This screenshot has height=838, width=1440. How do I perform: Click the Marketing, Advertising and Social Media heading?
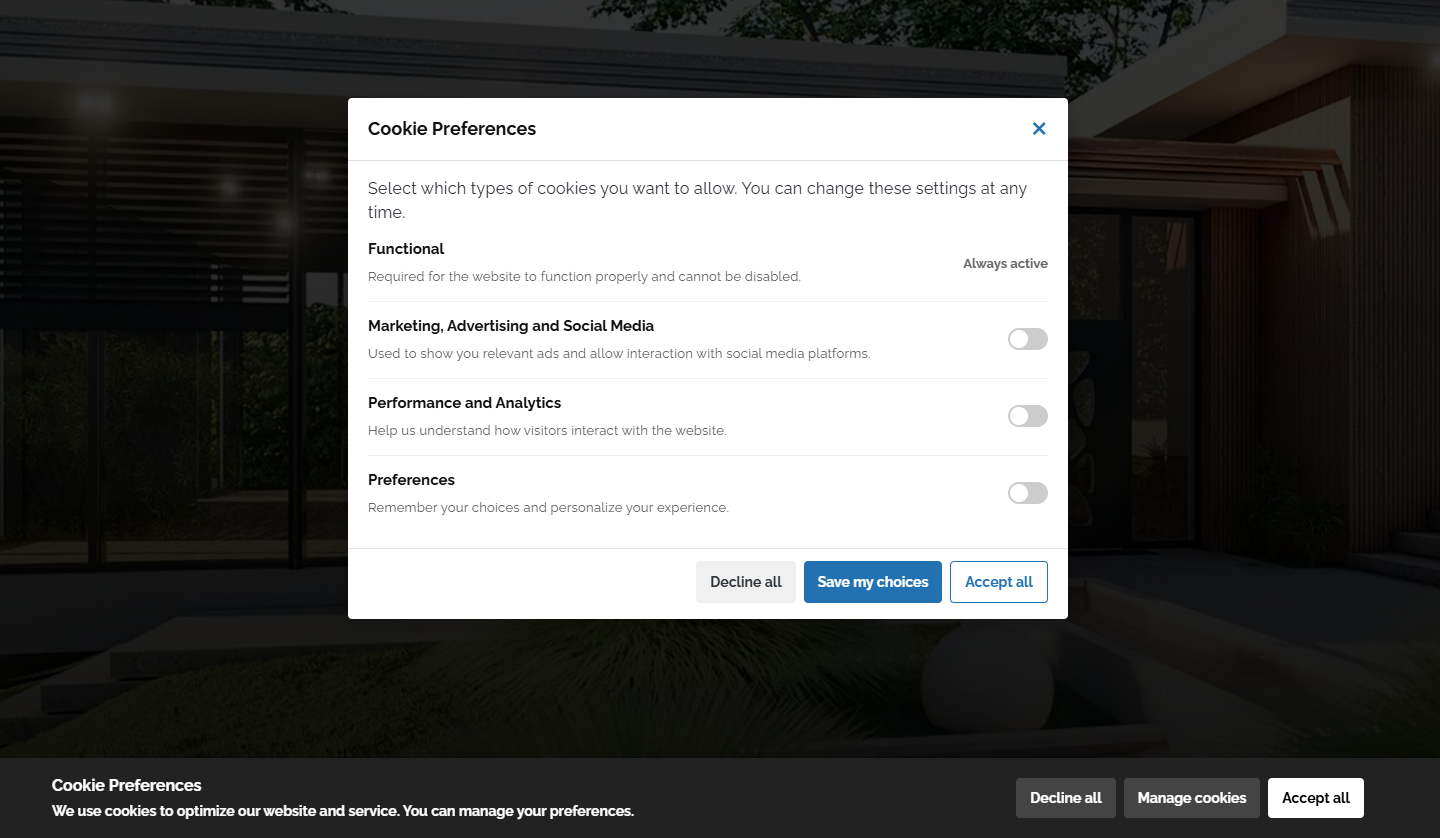511,326
